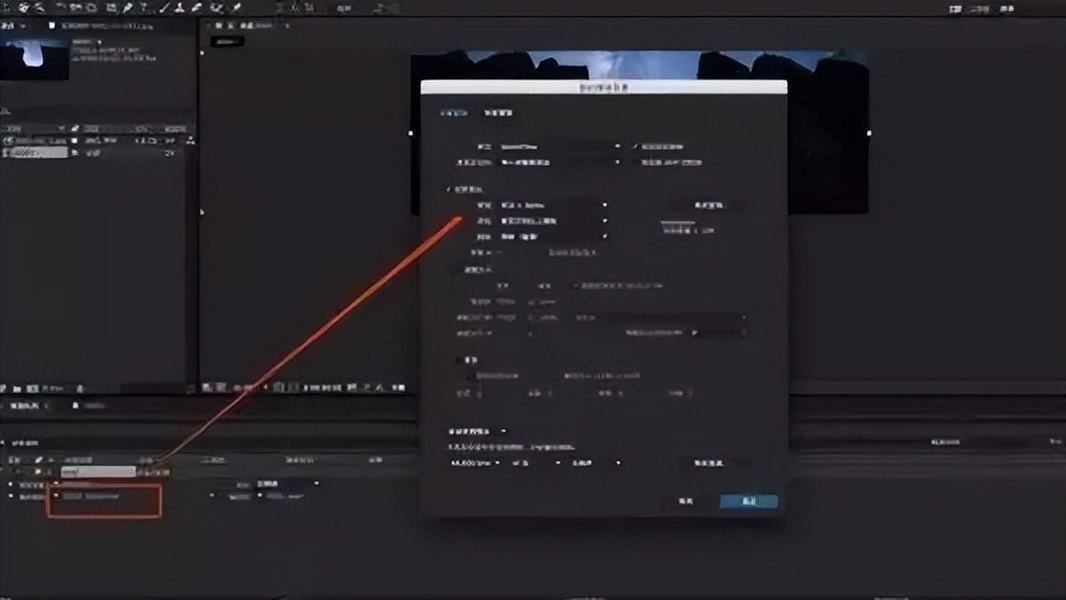The image size is (1066, 600).
Task: Select the Type tool in toolbar
Action: 144,8
